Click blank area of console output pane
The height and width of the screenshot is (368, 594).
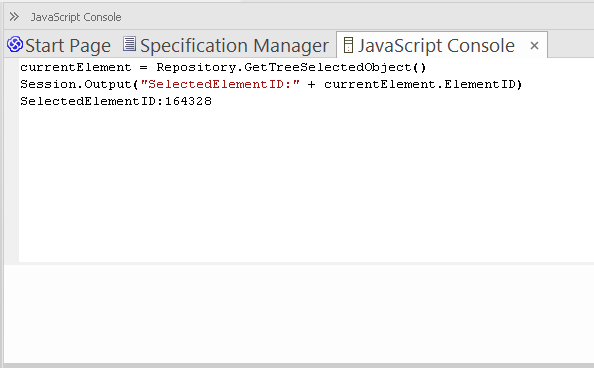click(x=306, y=182)
